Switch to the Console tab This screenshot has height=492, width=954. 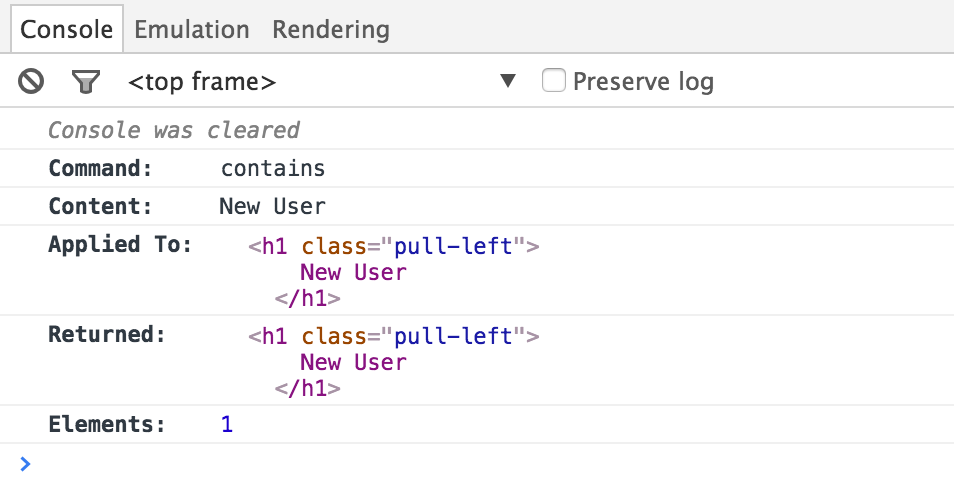tap(67, 29)
